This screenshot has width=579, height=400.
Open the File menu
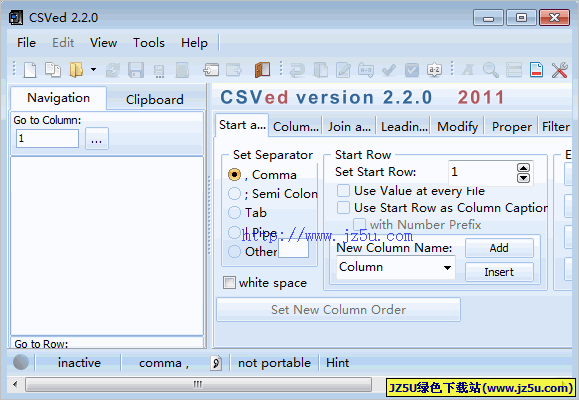tap(26, 42)
